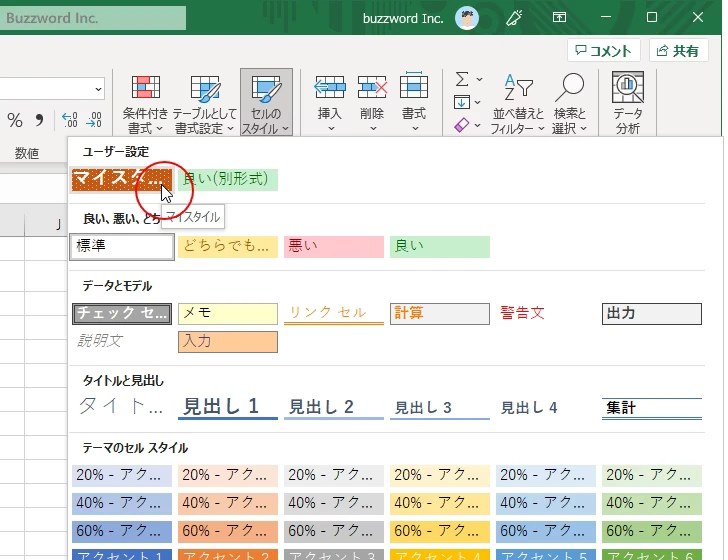
Task: Apply the 集計 (Total) cell style
Action: [x=652, y=407]
